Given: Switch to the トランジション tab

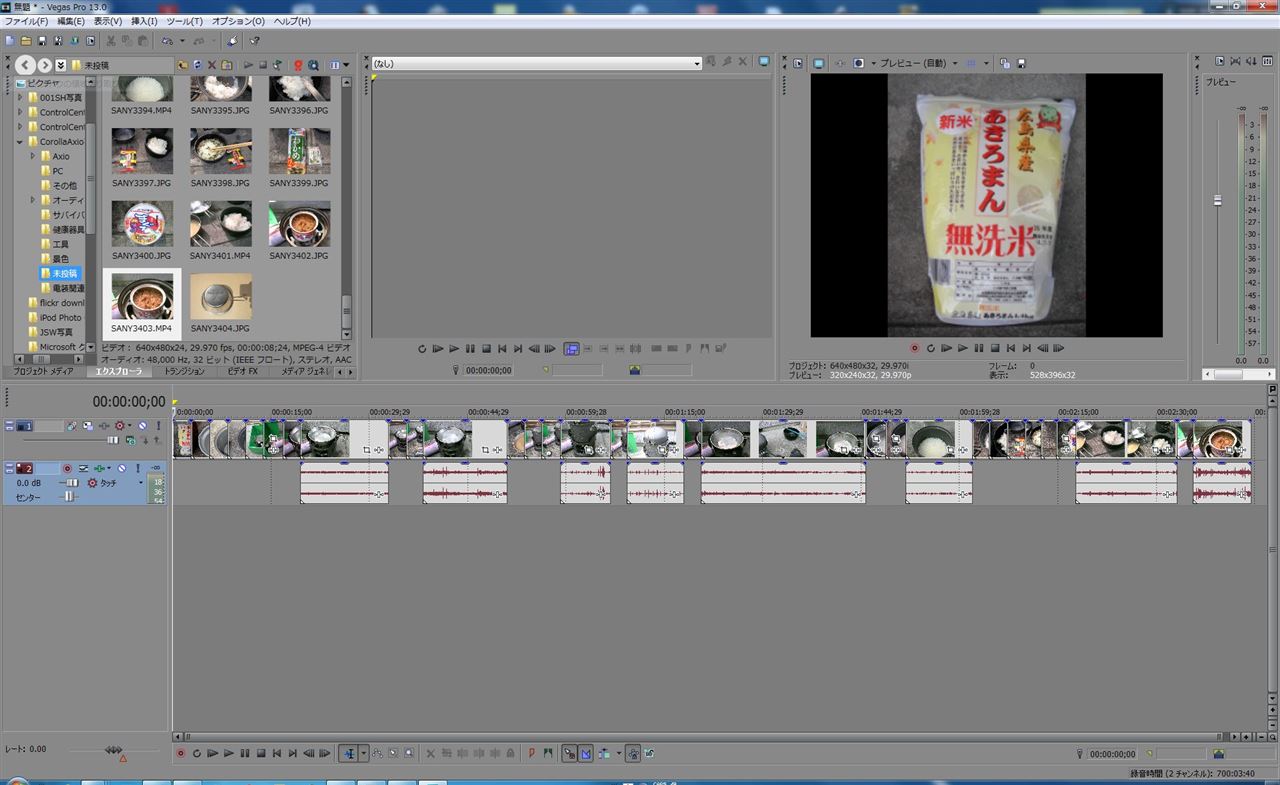Looking at the screenshot, I should click(x=184, y=371).
